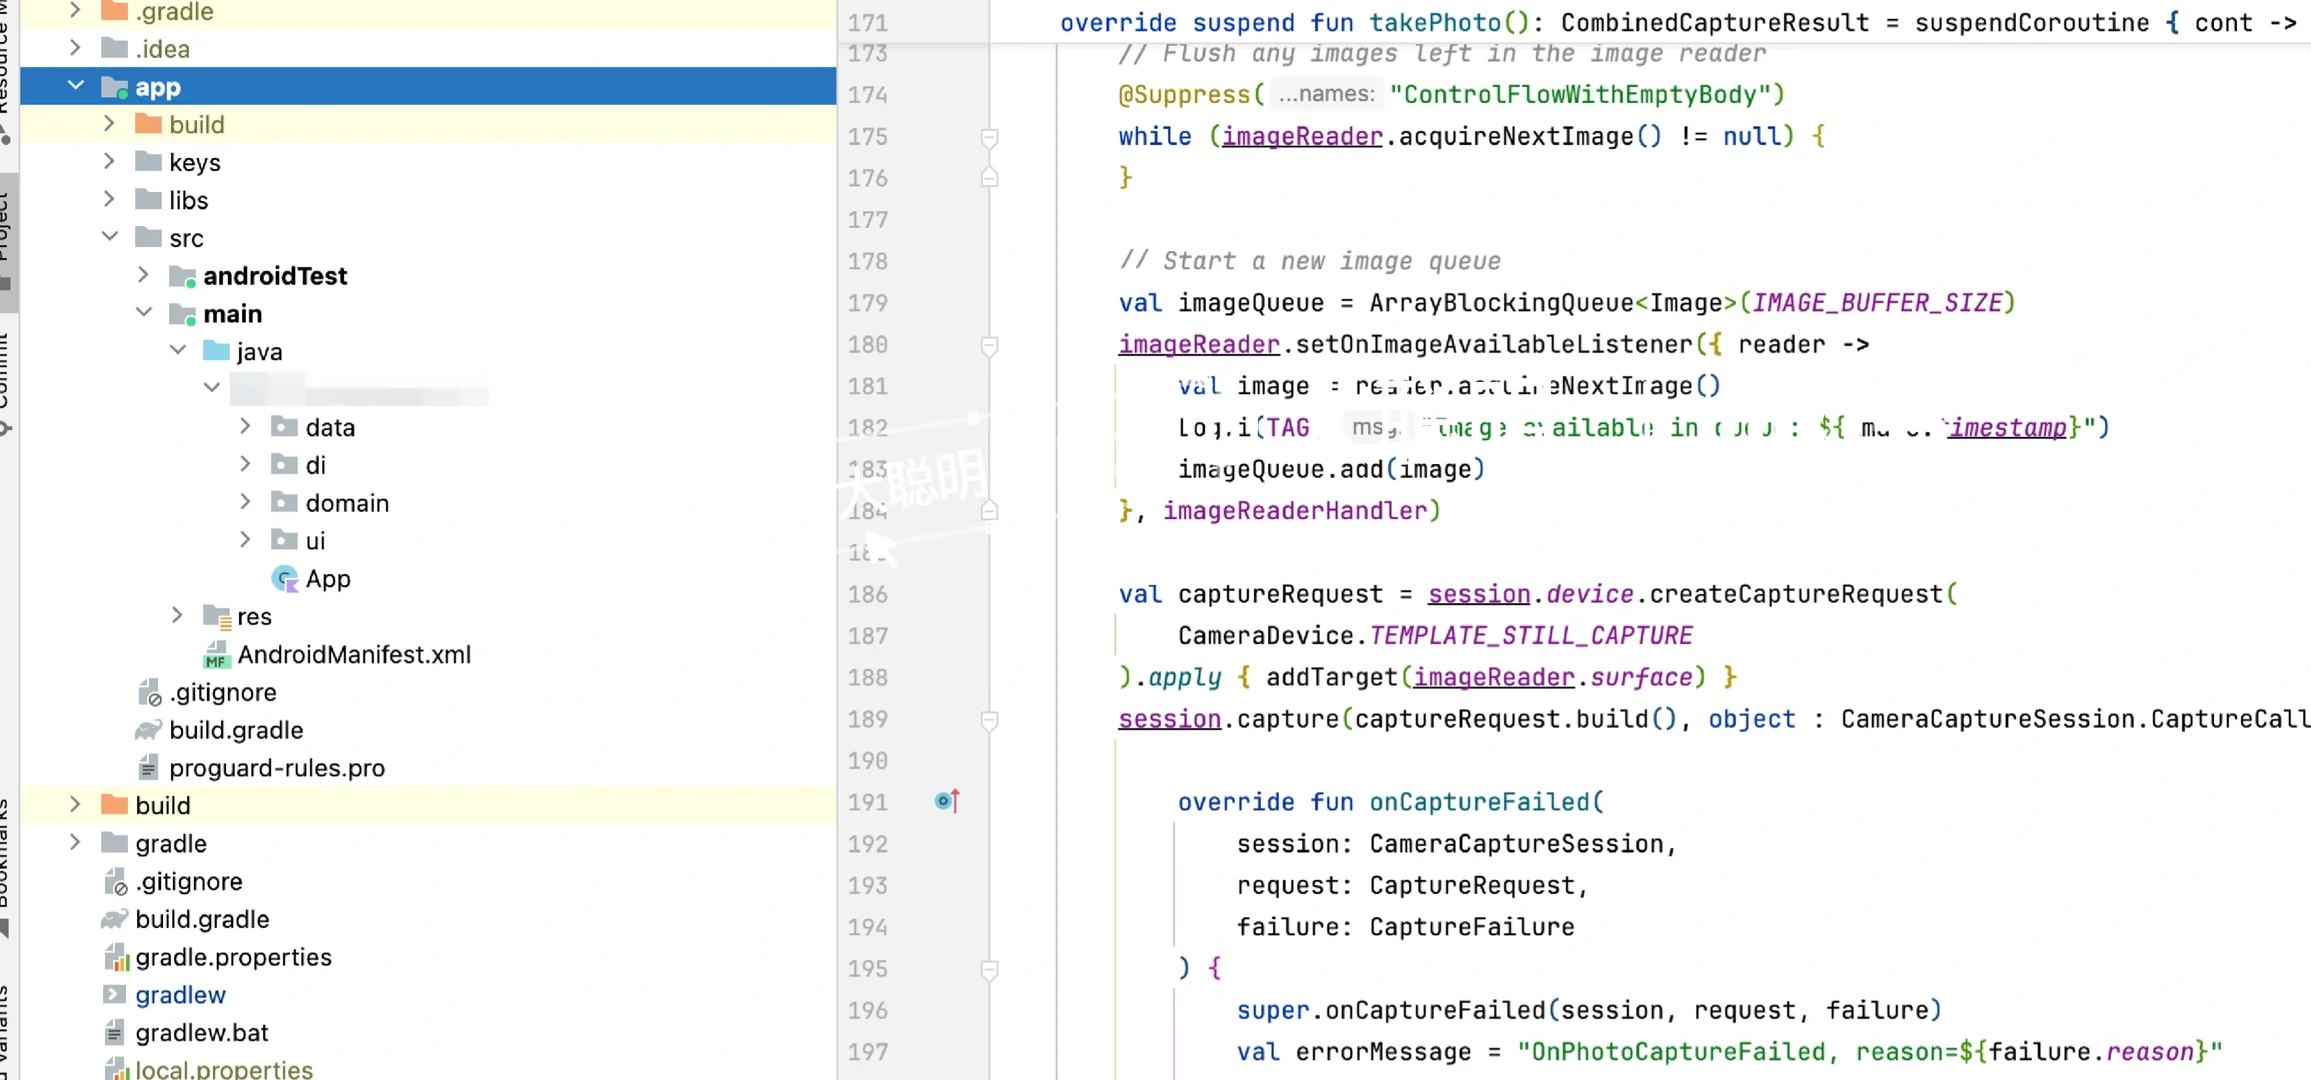Expand the androidTest folder
Screen dimensions: 2311x1080
pyautogui.click(x=143, y=275)
